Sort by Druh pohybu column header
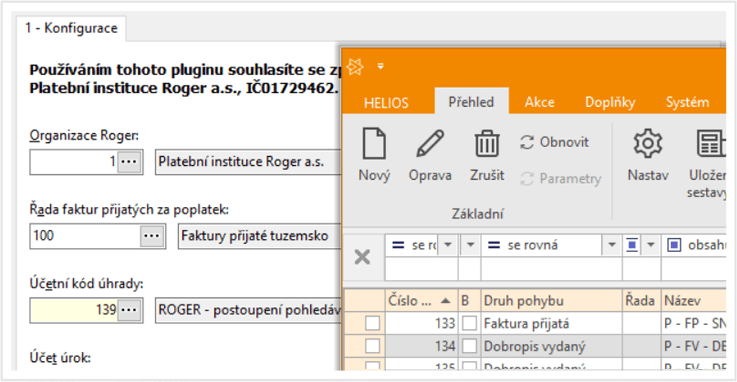Image resolution: width=737 pixels, height=382 pixels. (x=551, y=301)
